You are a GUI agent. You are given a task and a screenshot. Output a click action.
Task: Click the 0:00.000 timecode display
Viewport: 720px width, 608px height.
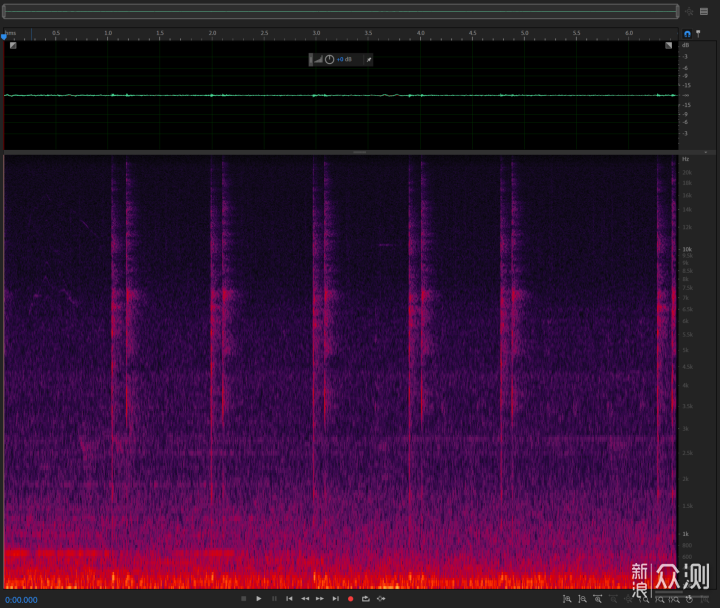tap(21, 600)
